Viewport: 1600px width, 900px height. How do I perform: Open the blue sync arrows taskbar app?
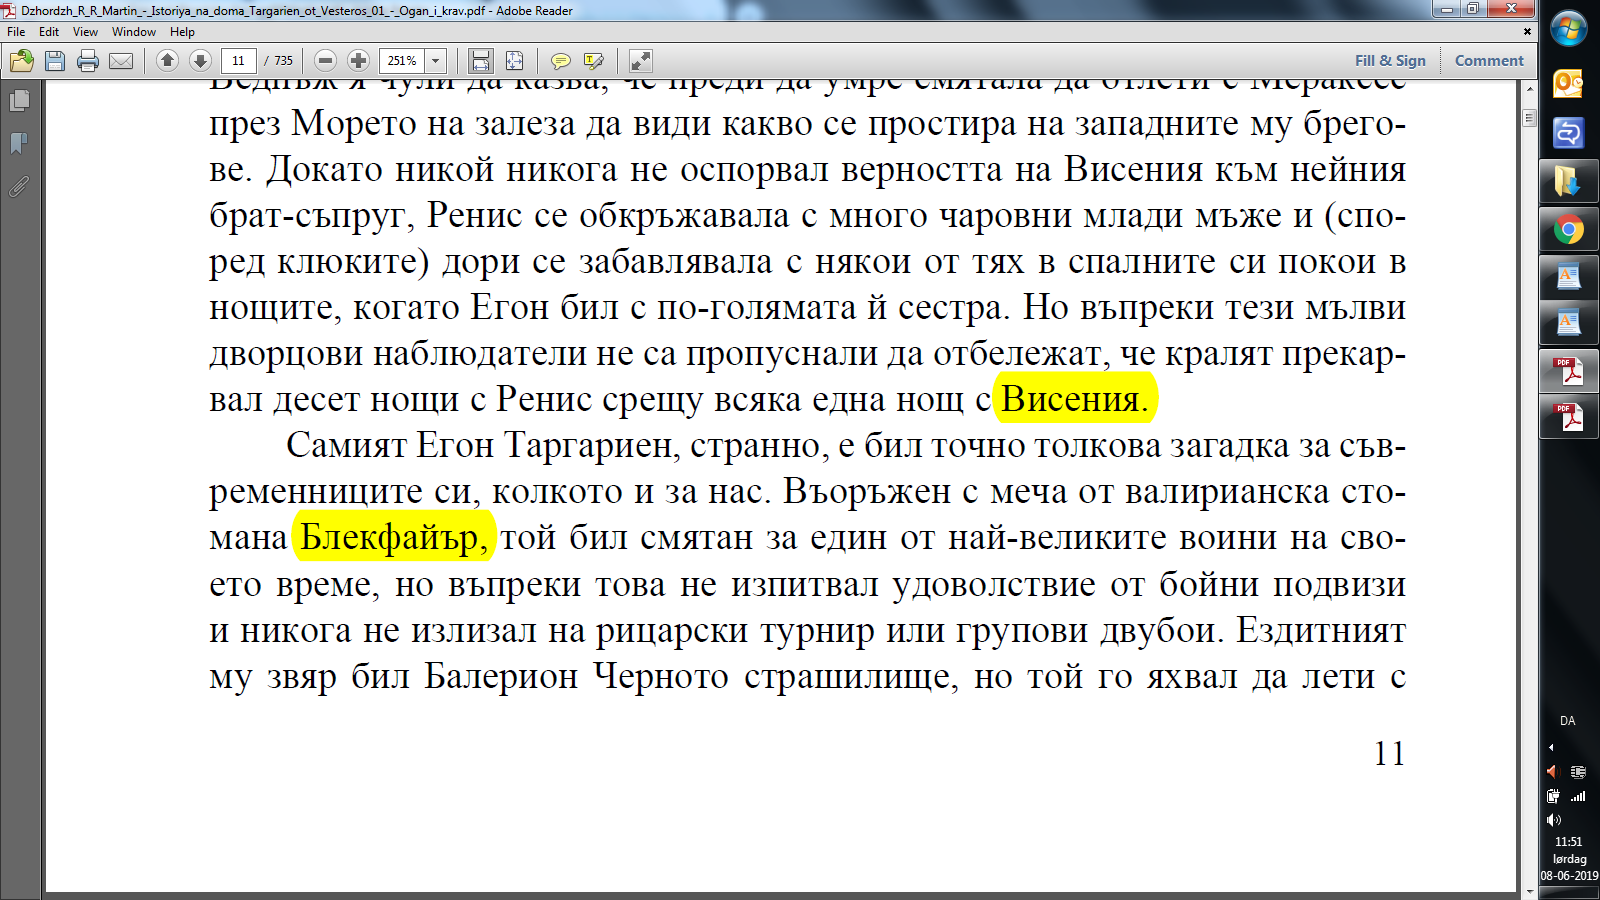(1568, 133)
